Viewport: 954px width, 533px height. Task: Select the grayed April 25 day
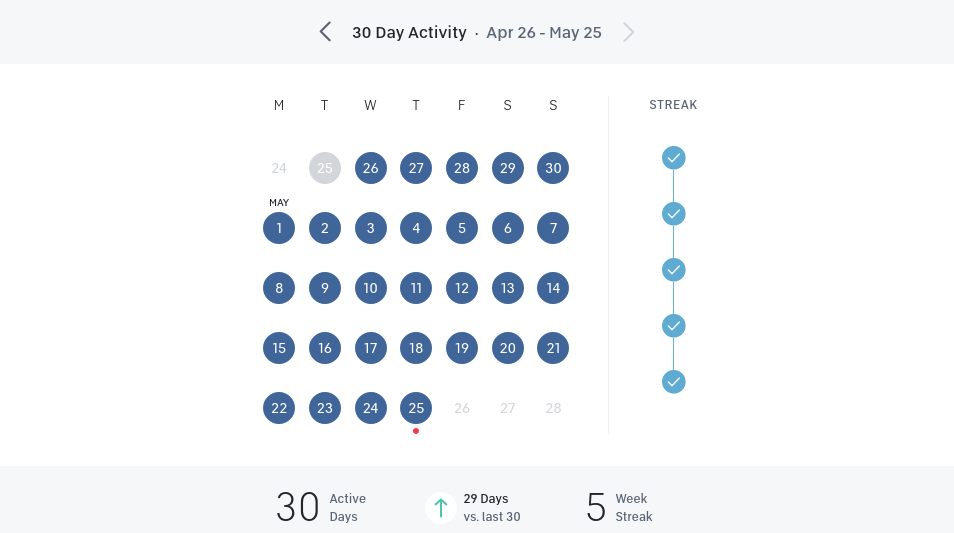tap(325, 168)
